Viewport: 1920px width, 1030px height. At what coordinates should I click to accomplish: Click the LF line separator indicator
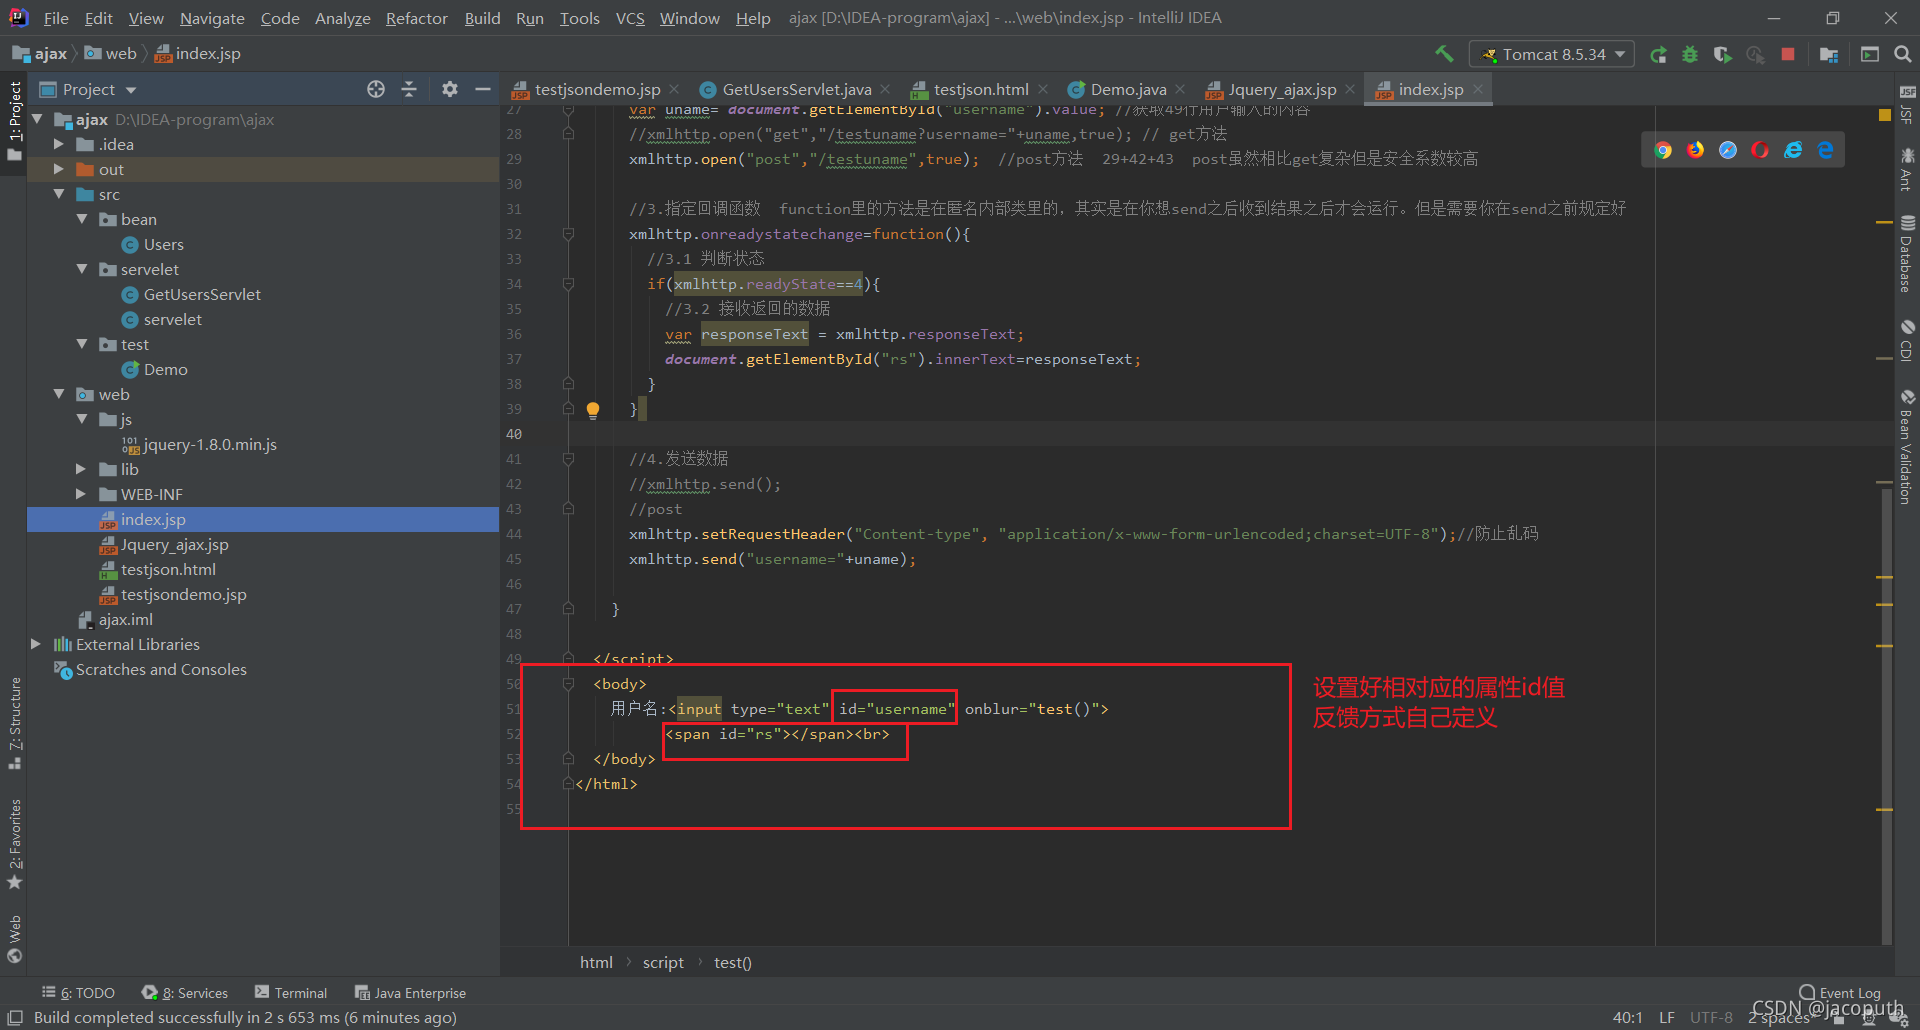click(x=1667, y=1017)
